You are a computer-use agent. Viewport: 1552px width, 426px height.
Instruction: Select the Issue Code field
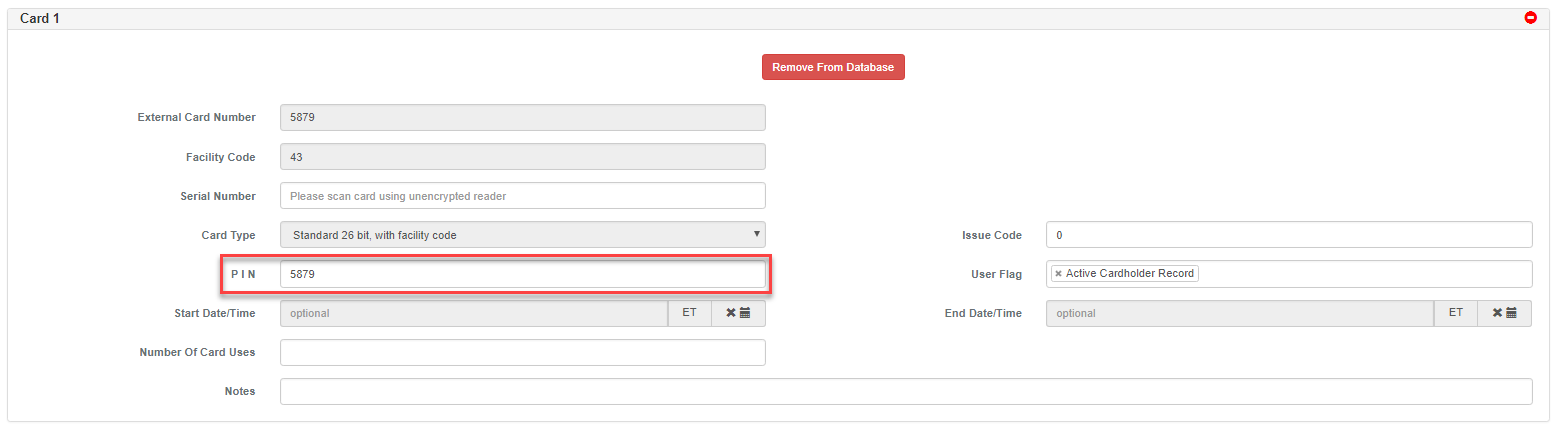click(x=1288, y=235)
